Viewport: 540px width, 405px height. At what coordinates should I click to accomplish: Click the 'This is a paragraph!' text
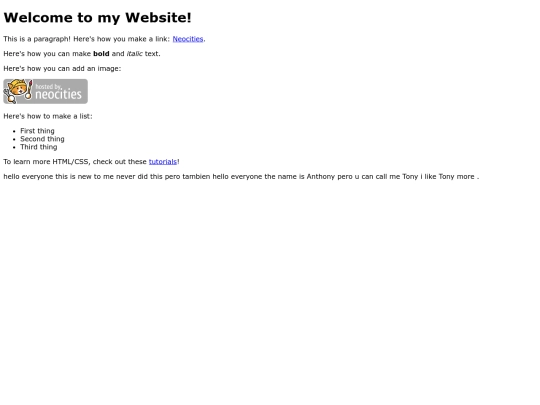[x=37, y=39]
